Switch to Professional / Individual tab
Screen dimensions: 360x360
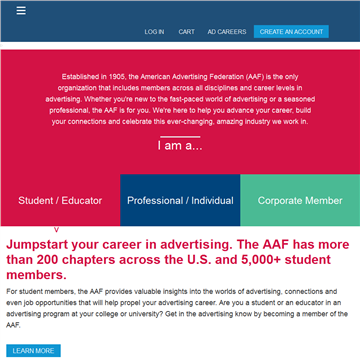click(x=180, y=200)
